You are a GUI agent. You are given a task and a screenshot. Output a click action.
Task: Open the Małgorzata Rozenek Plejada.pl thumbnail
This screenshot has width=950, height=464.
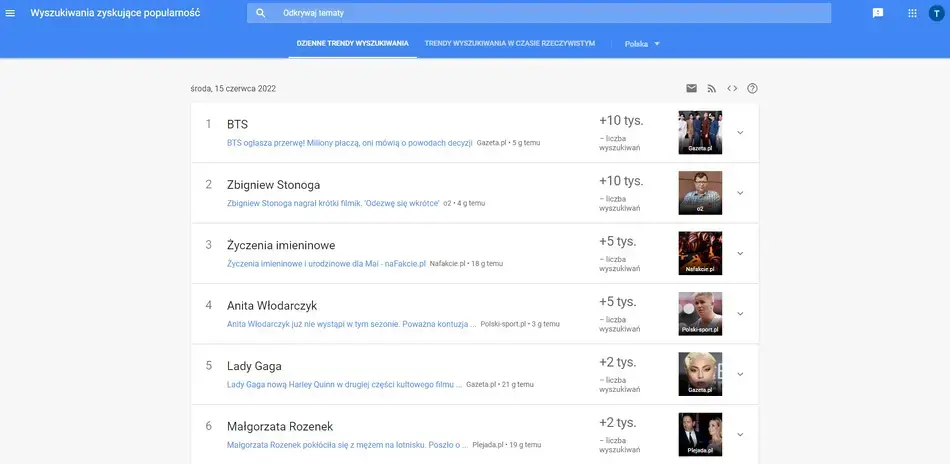[x=700, y=434]
